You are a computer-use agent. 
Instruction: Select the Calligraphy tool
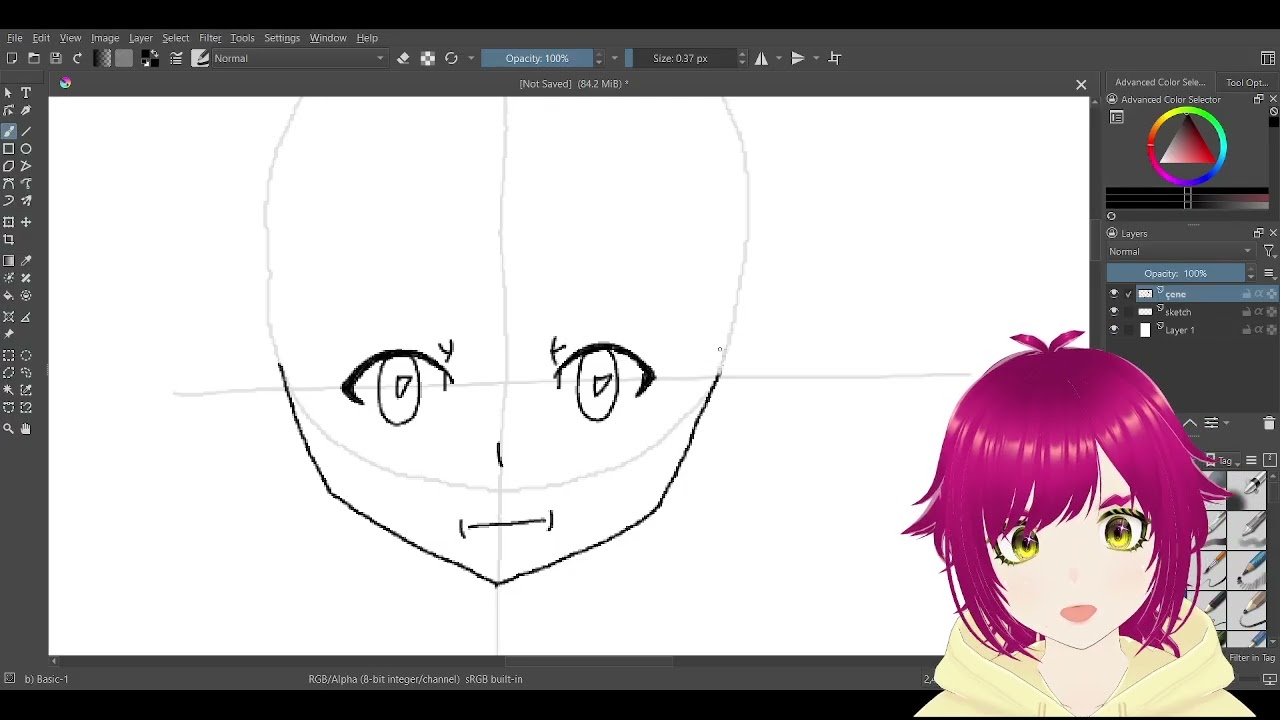[x=26, y=111]
